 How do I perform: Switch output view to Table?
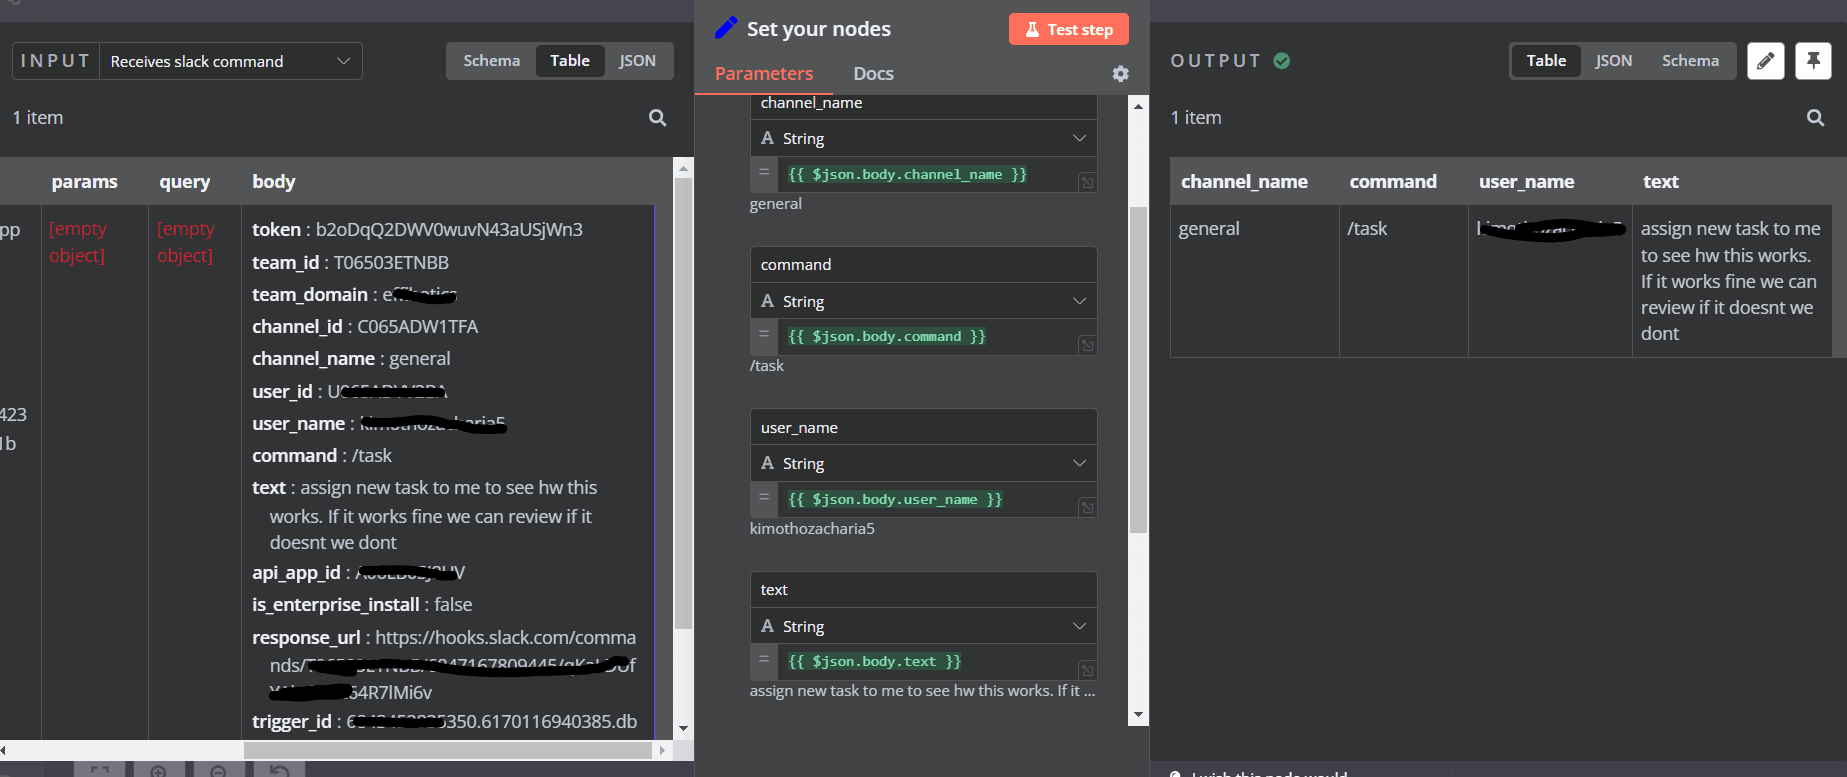[x=1546, y=61]
